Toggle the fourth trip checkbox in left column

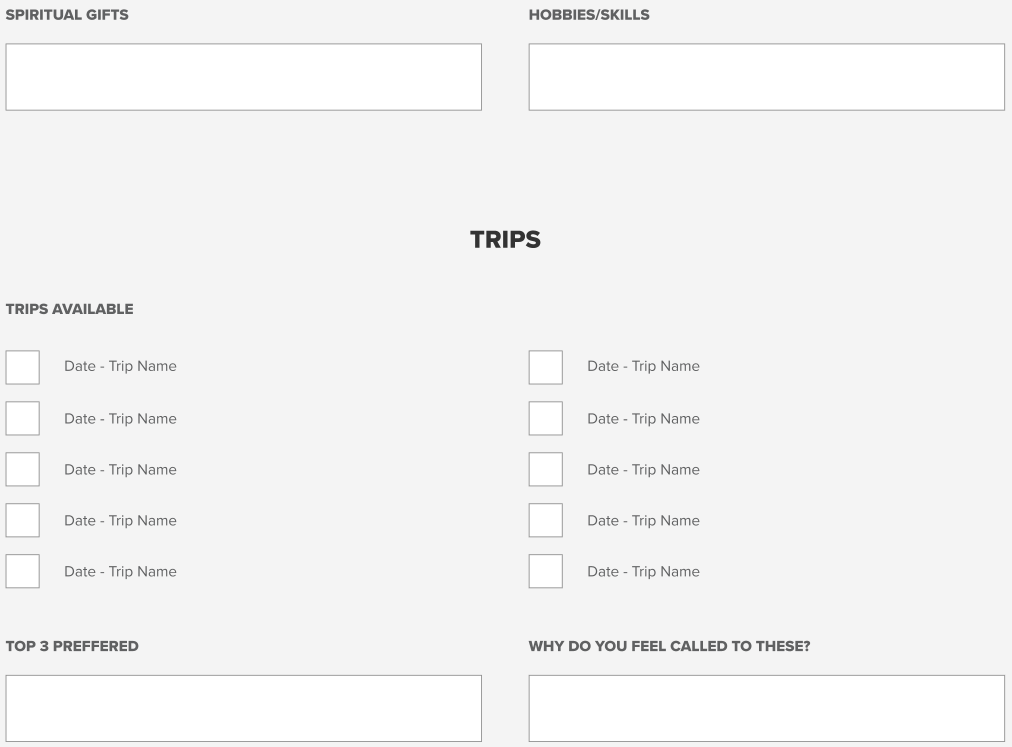[x=23, y=520]
